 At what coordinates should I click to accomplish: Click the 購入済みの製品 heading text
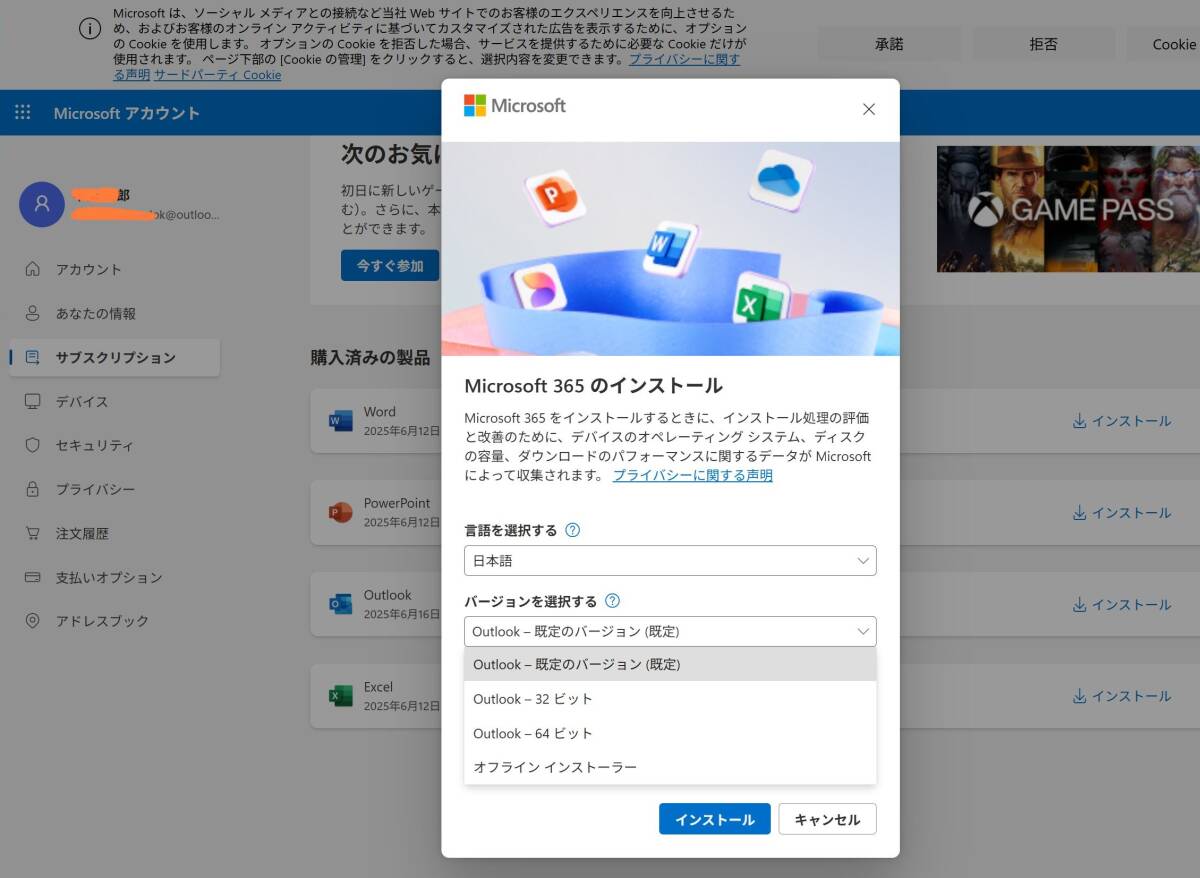coord(370,357)
